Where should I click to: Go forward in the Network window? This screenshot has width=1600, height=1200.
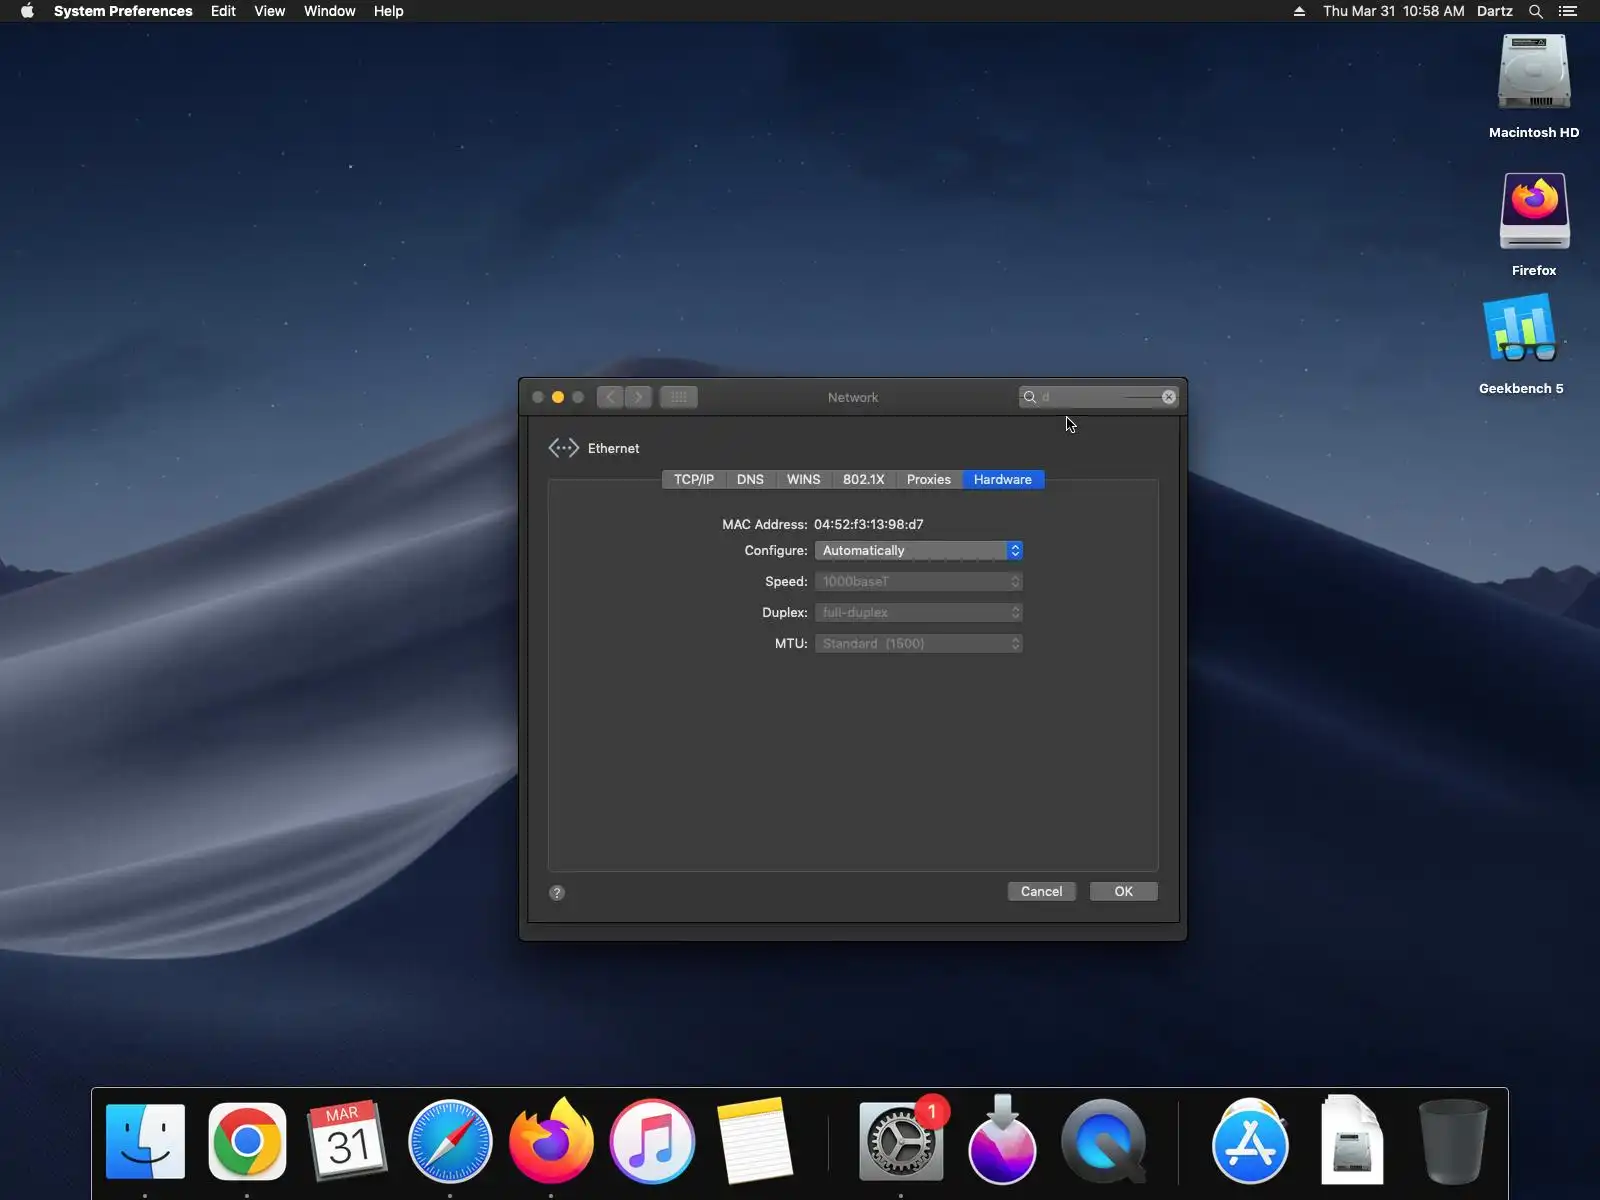coord(639,397)
